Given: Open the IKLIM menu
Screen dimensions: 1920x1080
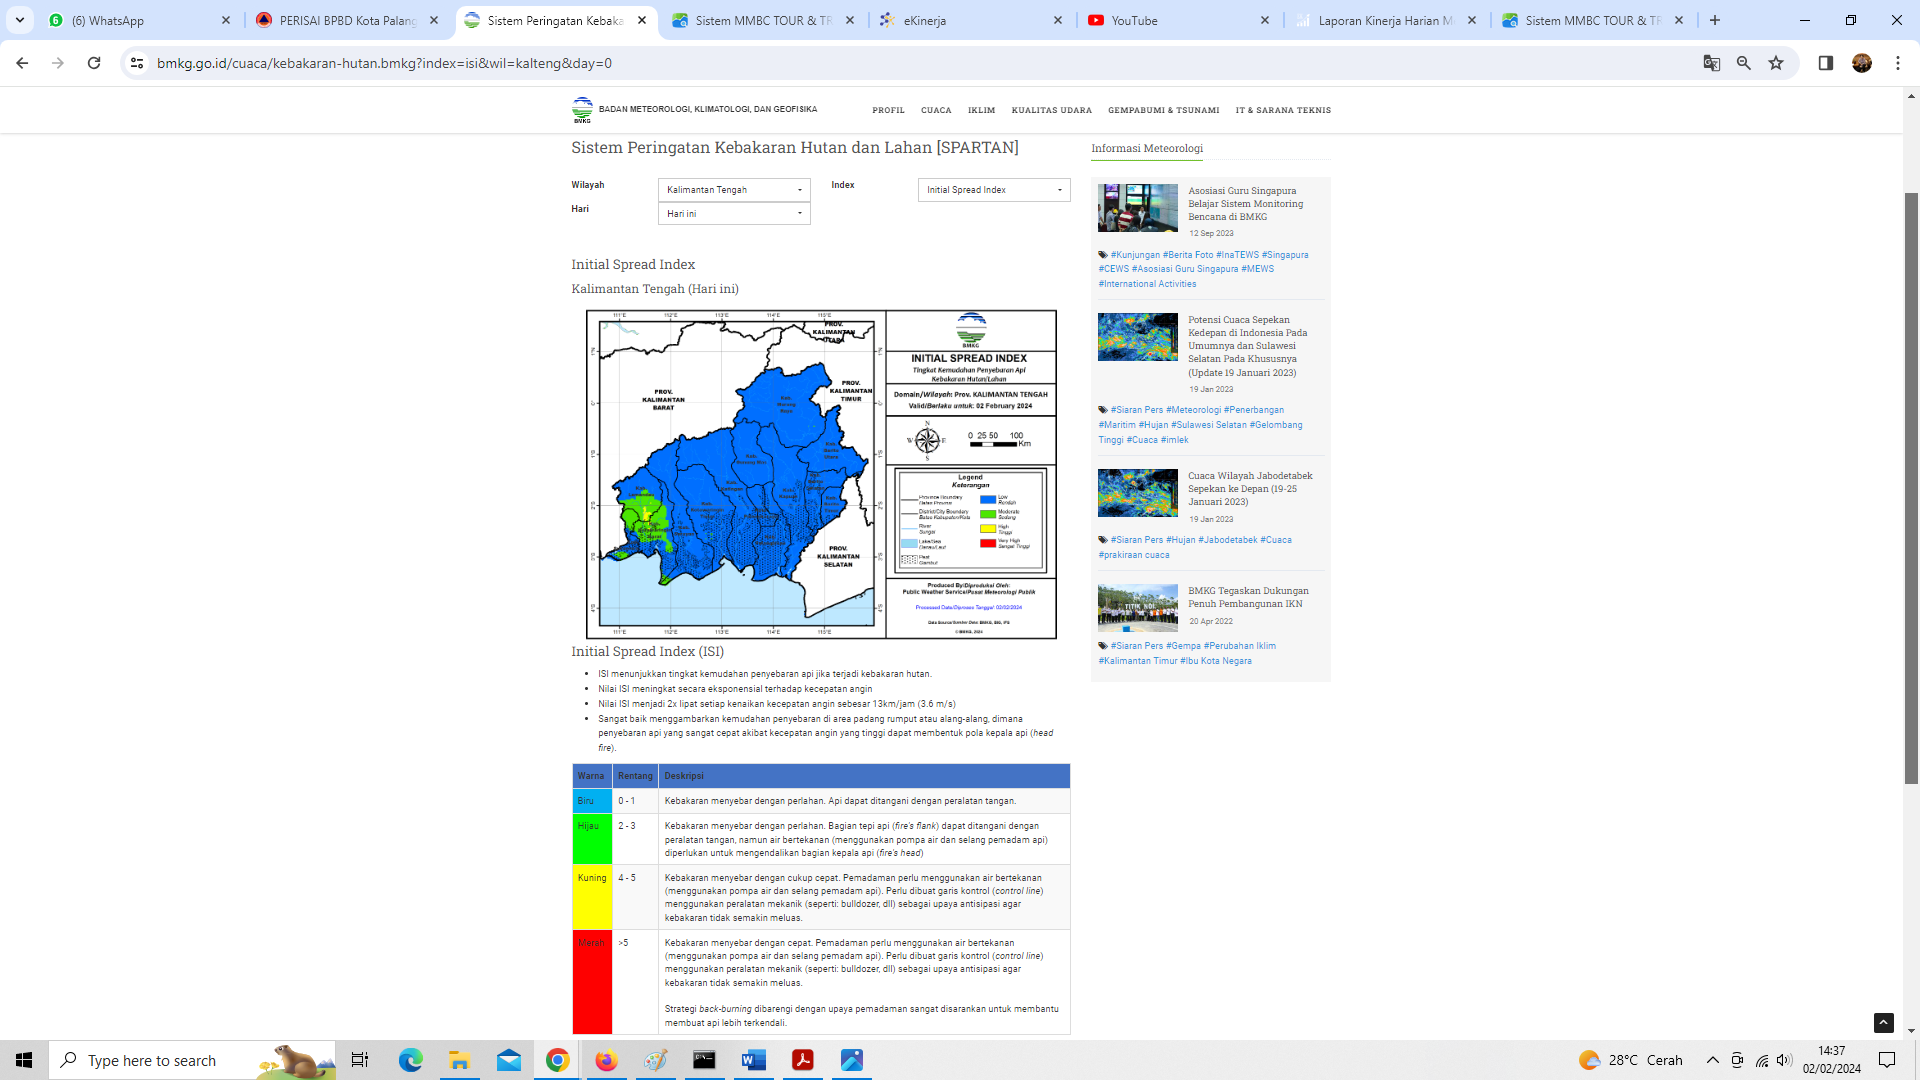Looking at the screenshot, I should click(981, 111).
